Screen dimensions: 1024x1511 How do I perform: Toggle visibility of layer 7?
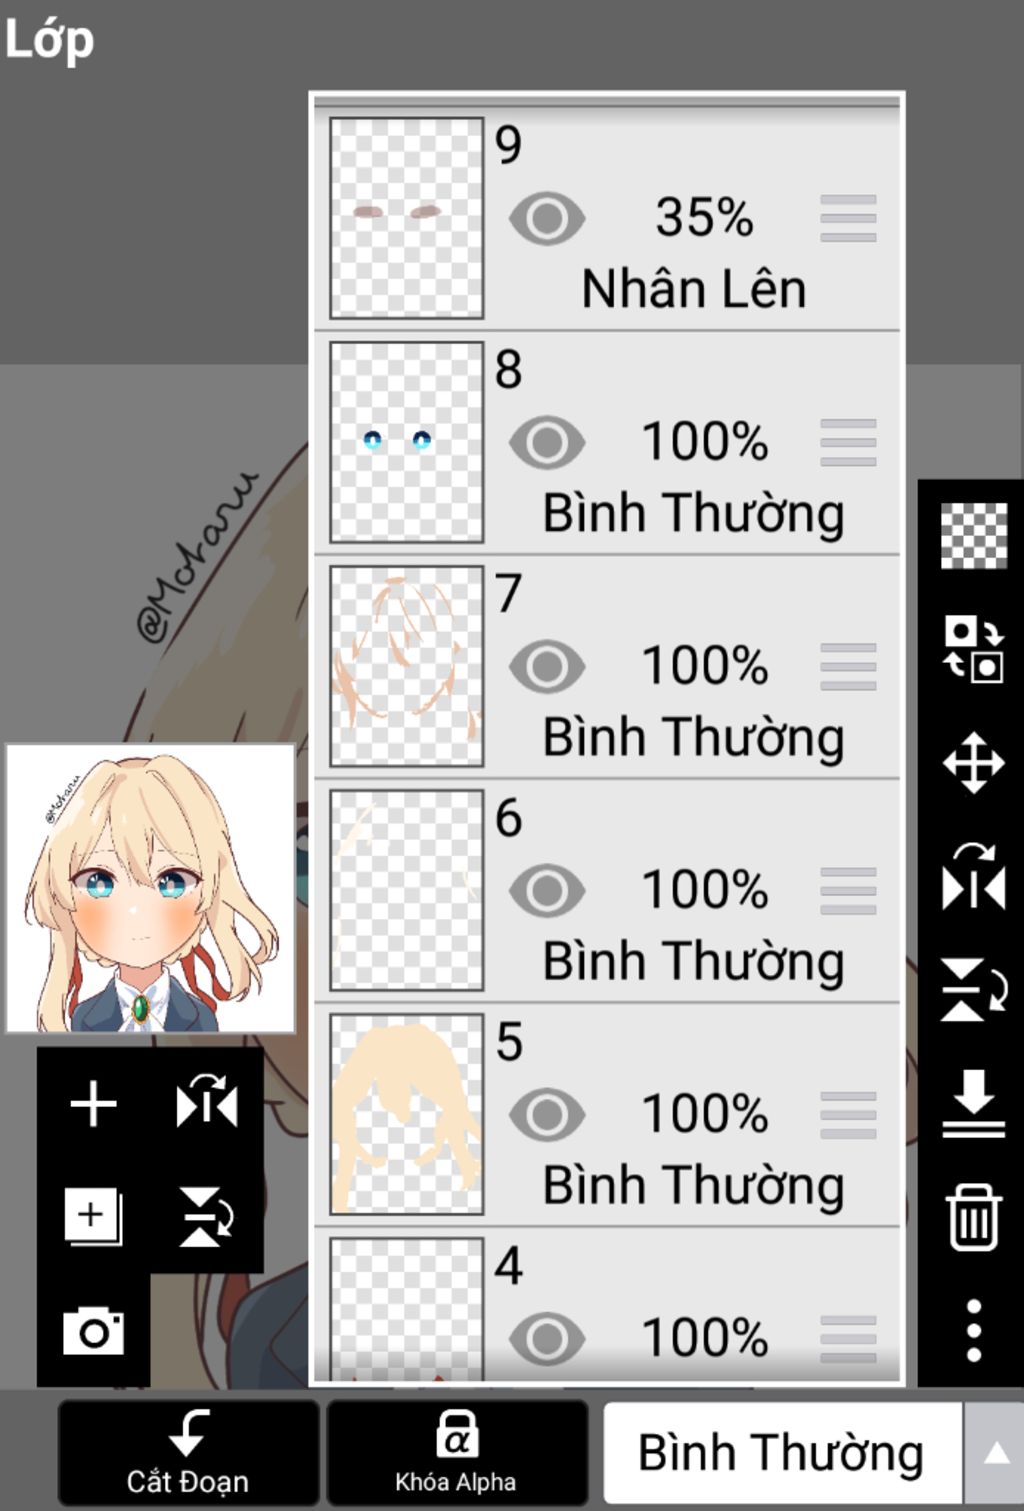(x=546, y=667)
